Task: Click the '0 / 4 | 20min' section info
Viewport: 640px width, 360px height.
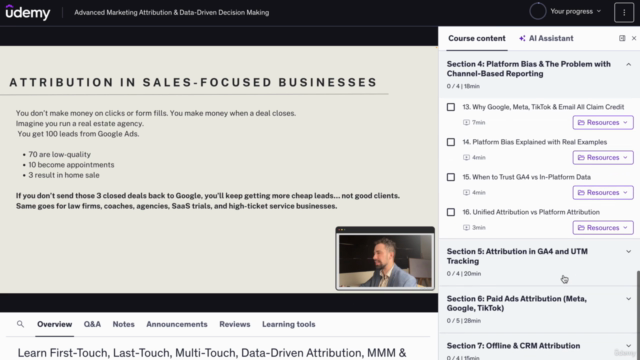Action: [464, 273]
